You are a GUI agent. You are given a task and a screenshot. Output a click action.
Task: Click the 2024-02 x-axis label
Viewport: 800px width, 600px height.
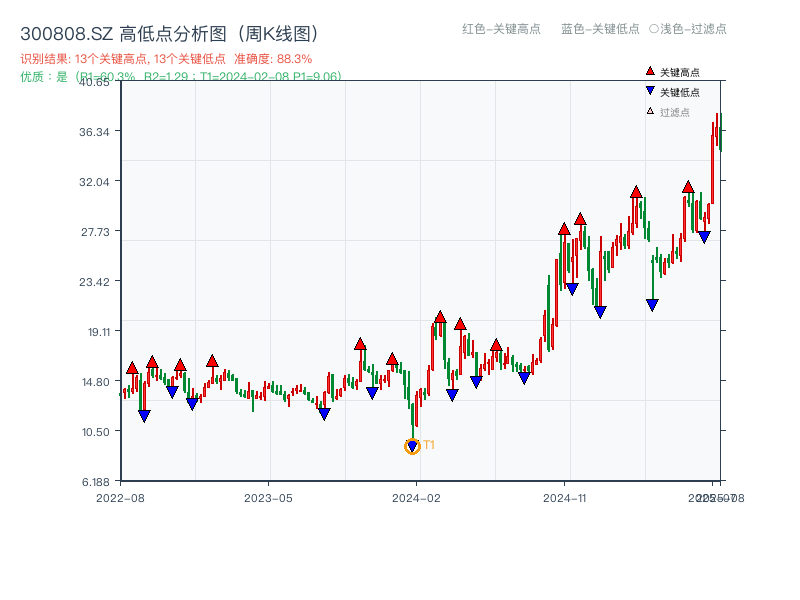coord(416,498)
